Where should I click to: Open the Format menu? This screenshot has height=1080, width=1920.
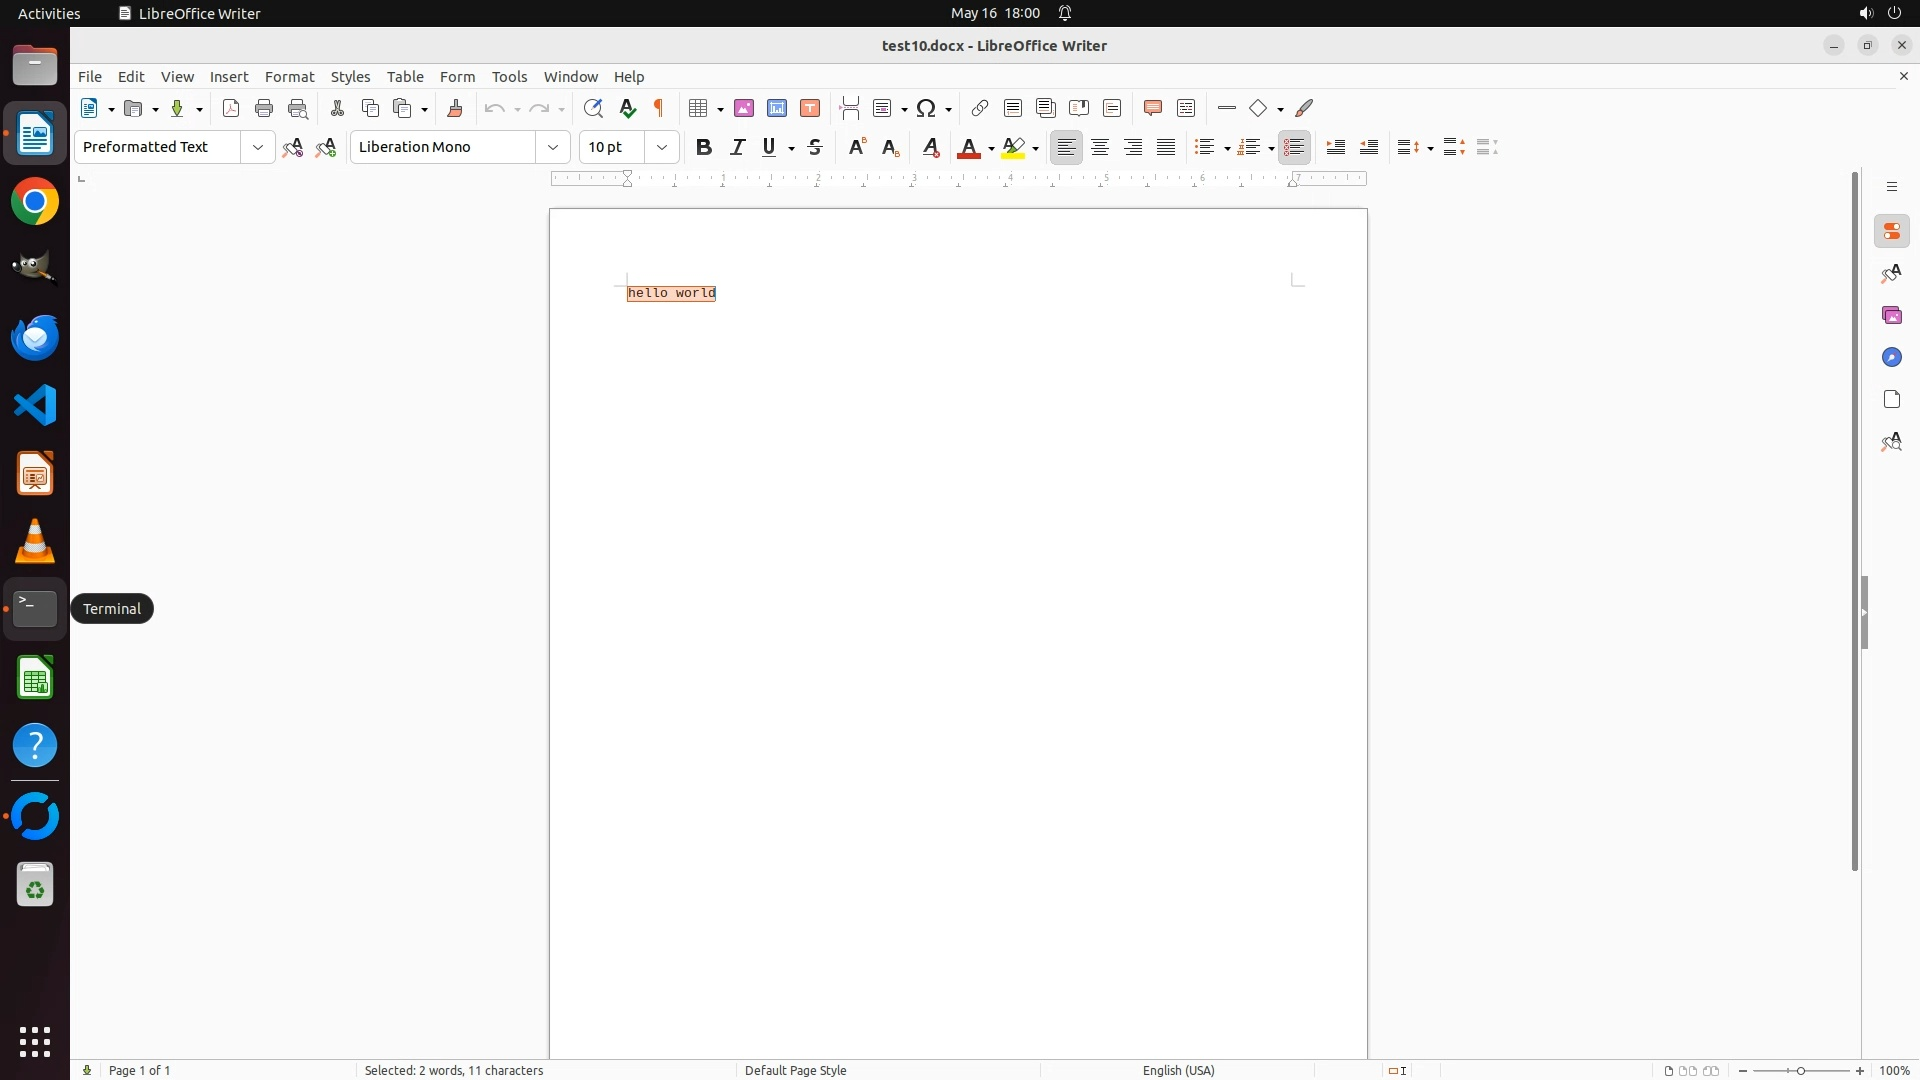[289, 77]
